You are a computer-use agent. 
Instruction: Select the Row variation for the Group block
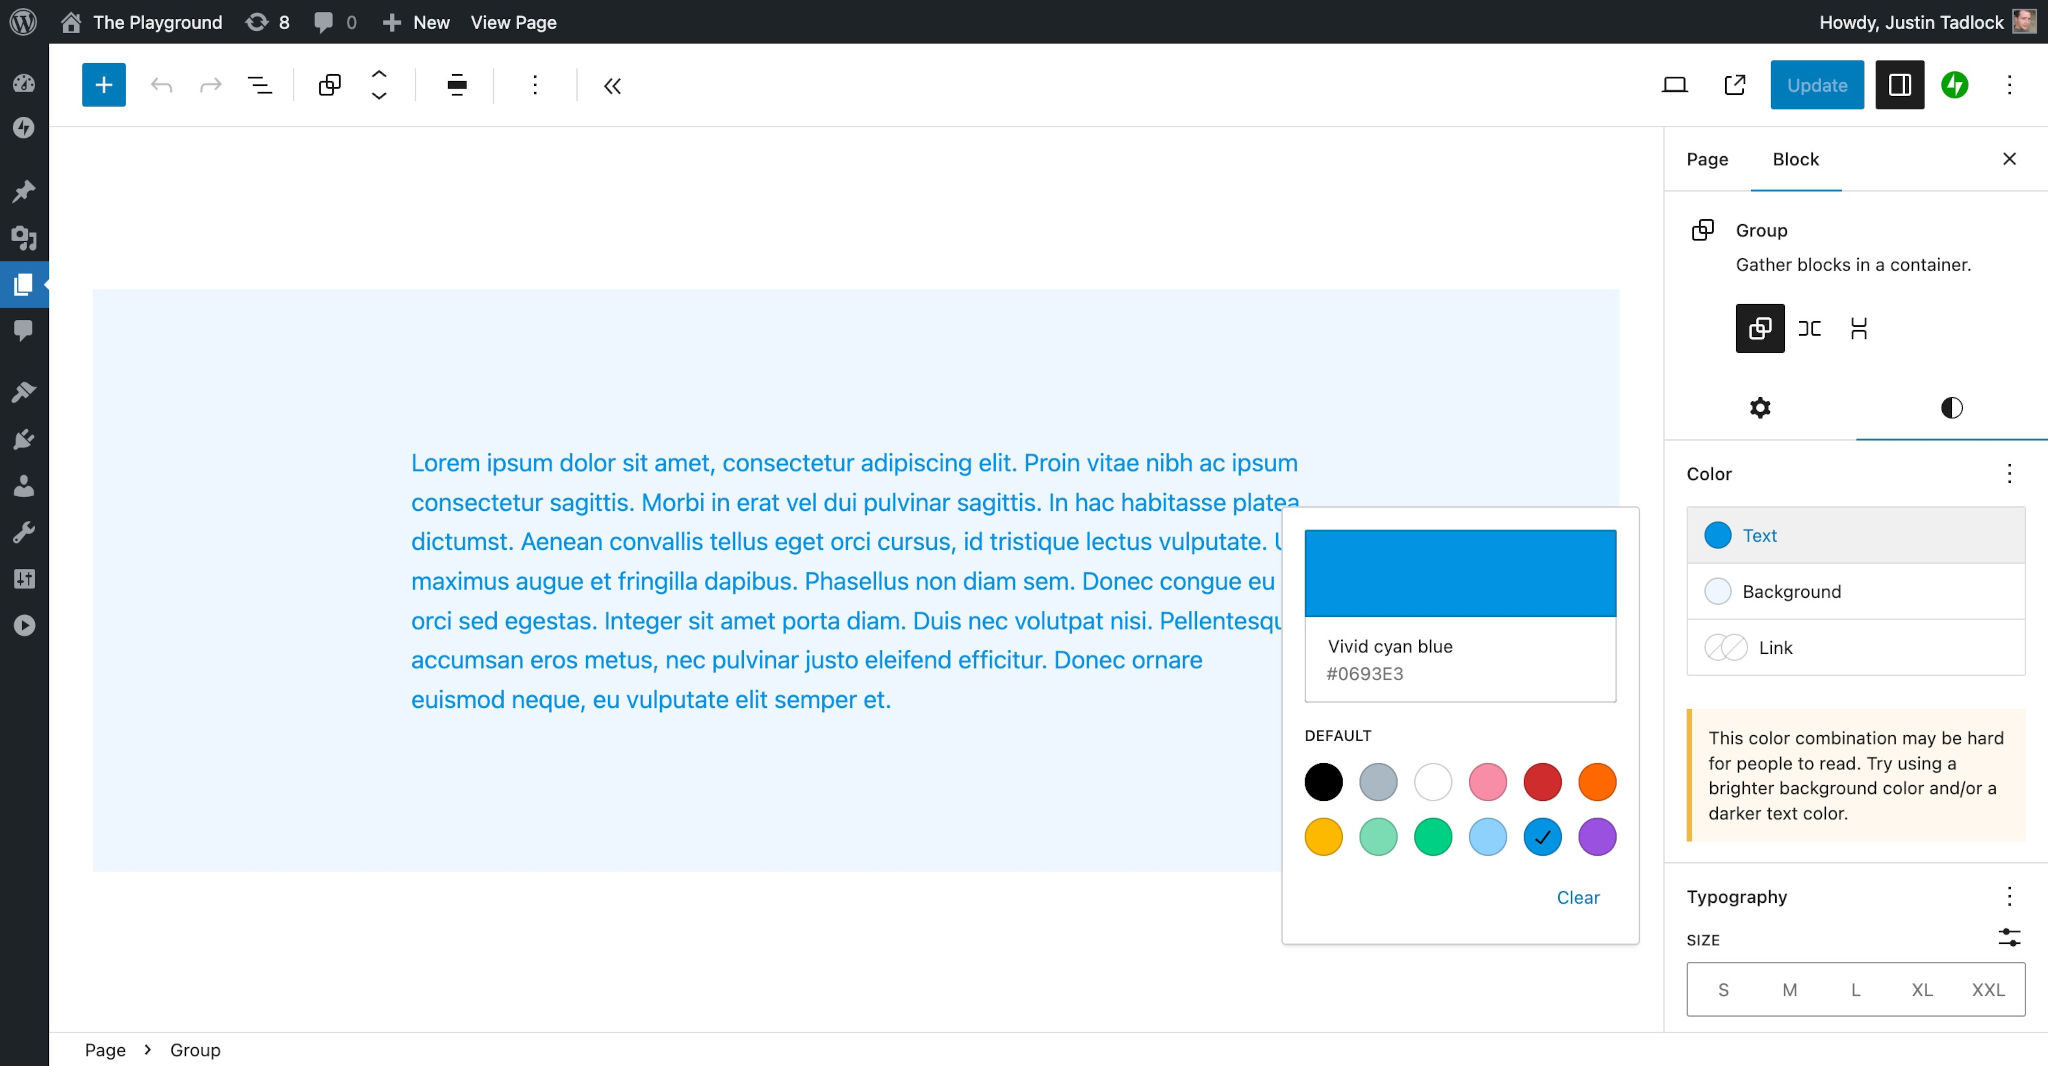point(1811,328)
